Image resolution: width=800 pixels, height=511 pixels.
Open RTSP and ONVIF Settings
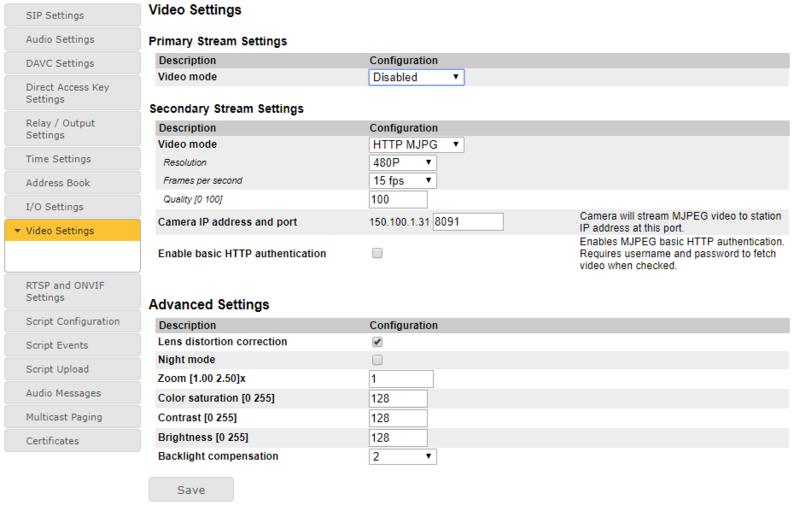tap(72, 291)
